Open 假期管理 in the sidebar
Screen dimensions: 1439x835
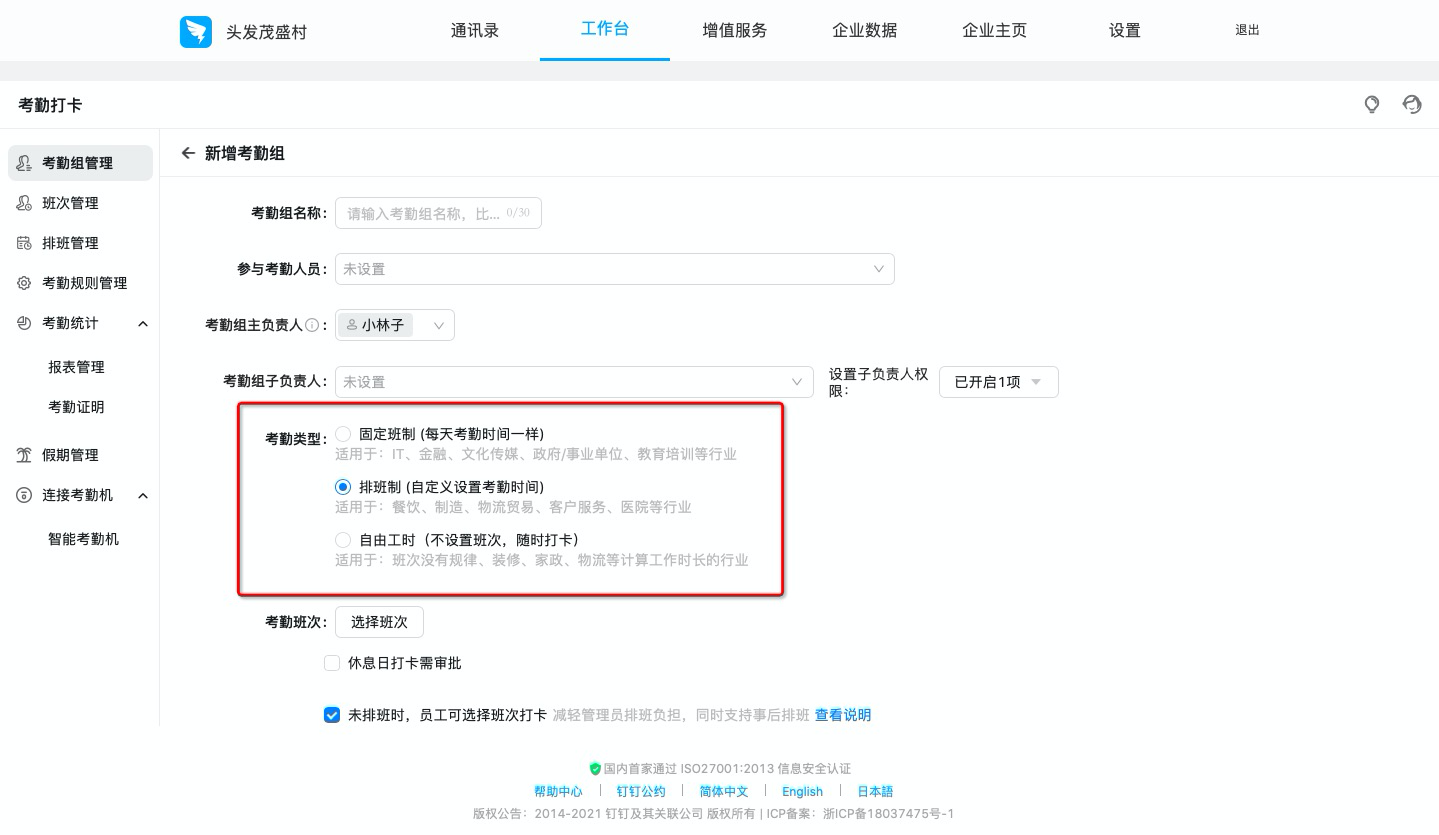pyautogui.click(x=69, y=455)
